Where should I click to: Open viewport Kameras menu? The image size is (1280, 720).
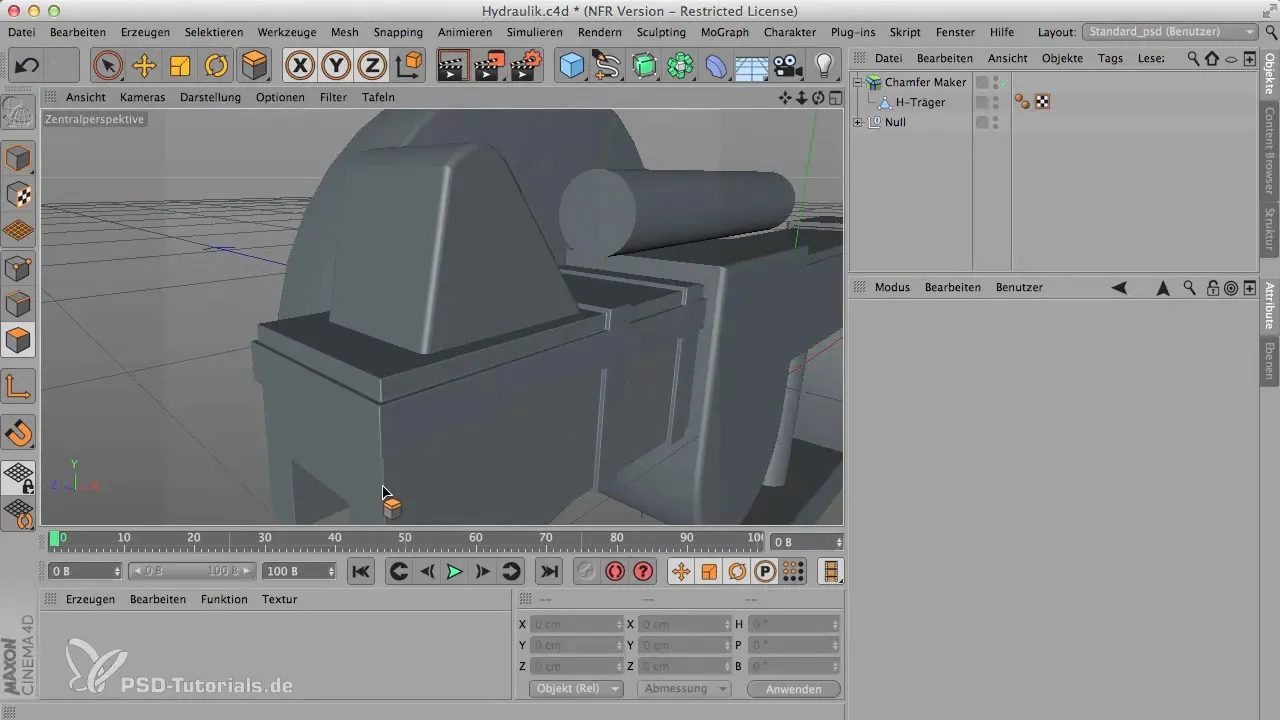coord(142,97)
